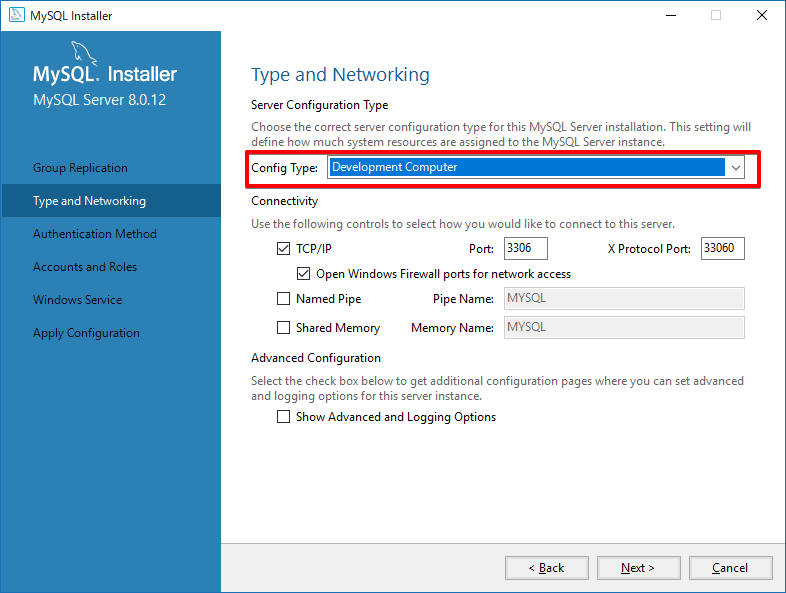Select the Development Computer combo box field

[526, 168]
